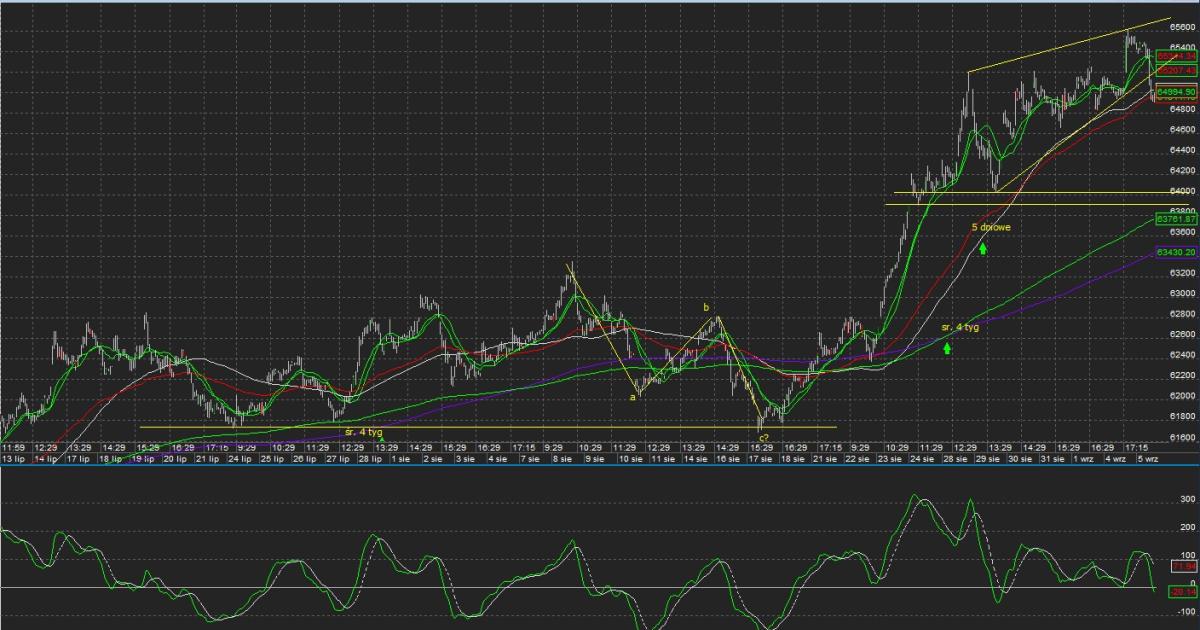The height and width of the screenshot is (630, 1200).
Task: Select the 'c?' wave label
Action: point(763,438)
